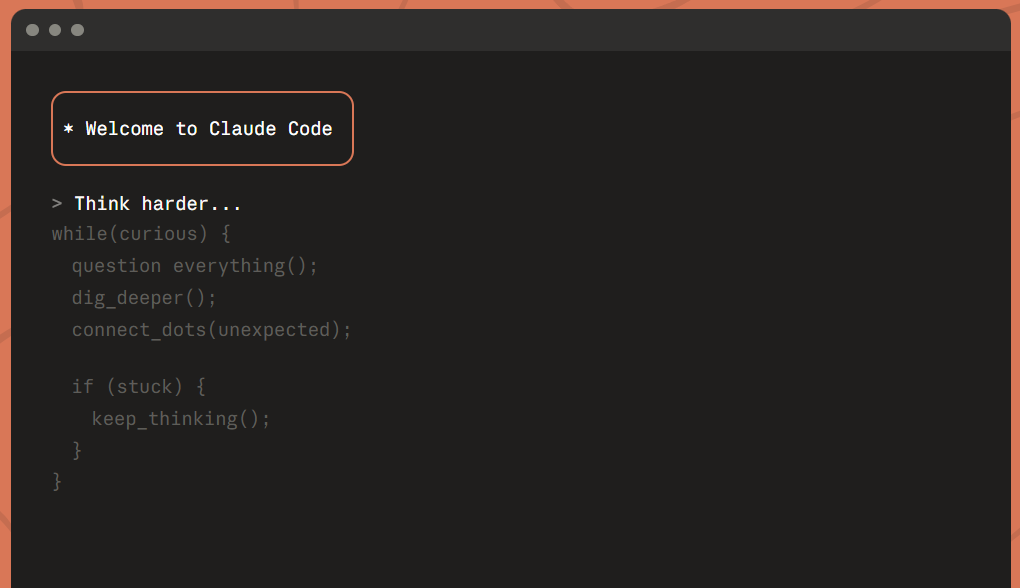The width and height of the screenshot is (1020, 588).
Task: Focus the "Think harder..." prompt input
Action: coord(158,204)
